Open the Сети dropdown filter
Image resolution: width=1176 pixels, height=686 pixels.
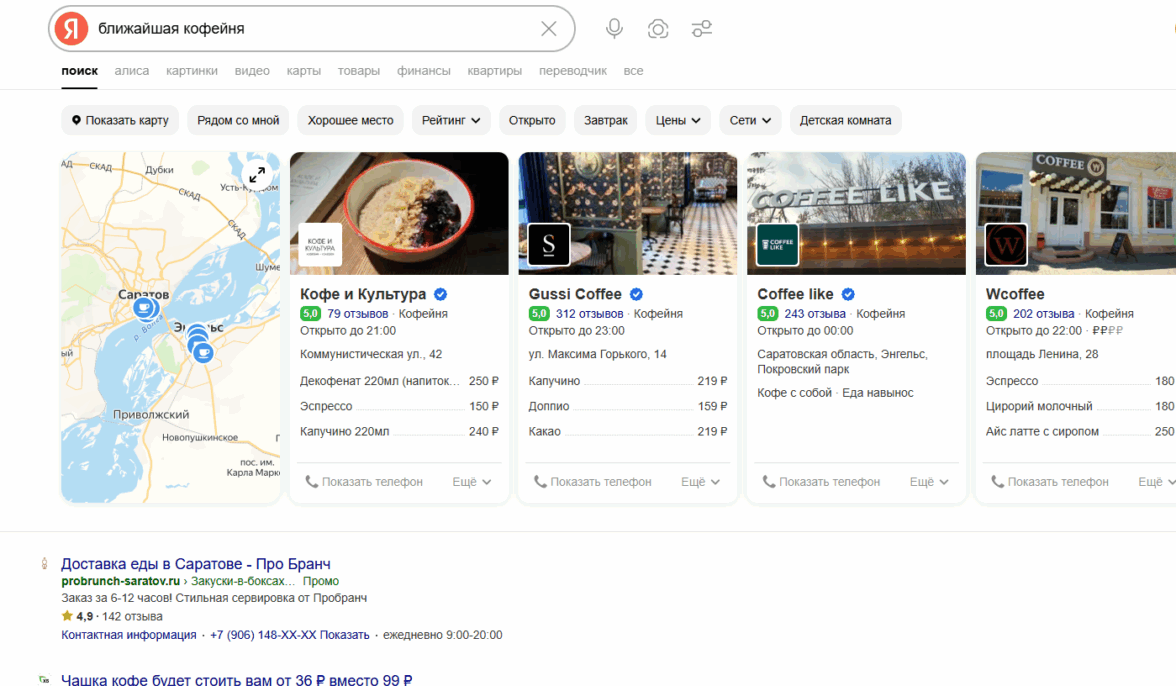click(x=750, y=120)
